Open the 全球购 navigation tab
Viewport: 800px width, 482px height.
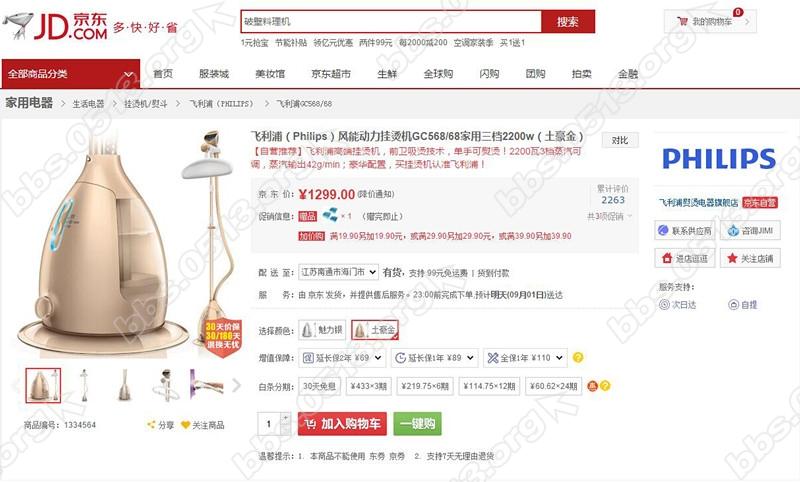pos(438,73)
